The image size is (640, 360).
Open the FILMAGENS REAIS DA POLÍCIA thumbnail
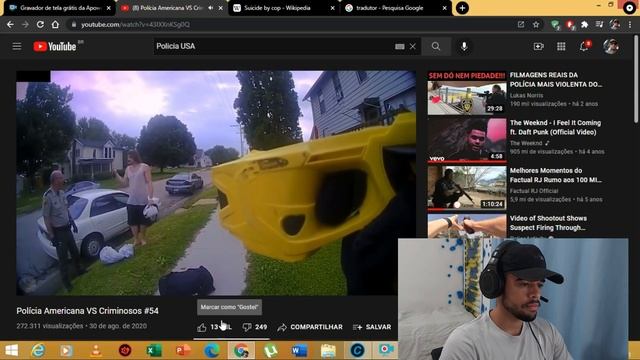(x=467, y=93)
